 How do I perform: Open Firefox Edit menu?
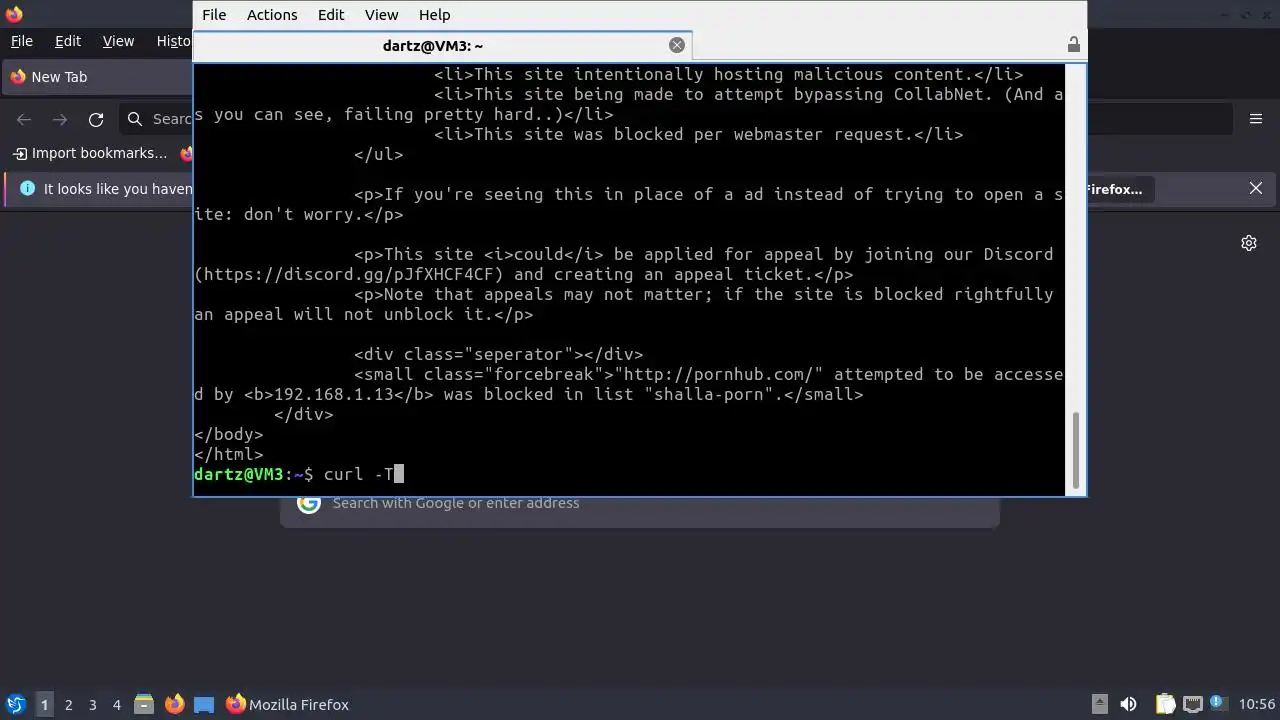[68, 41]
